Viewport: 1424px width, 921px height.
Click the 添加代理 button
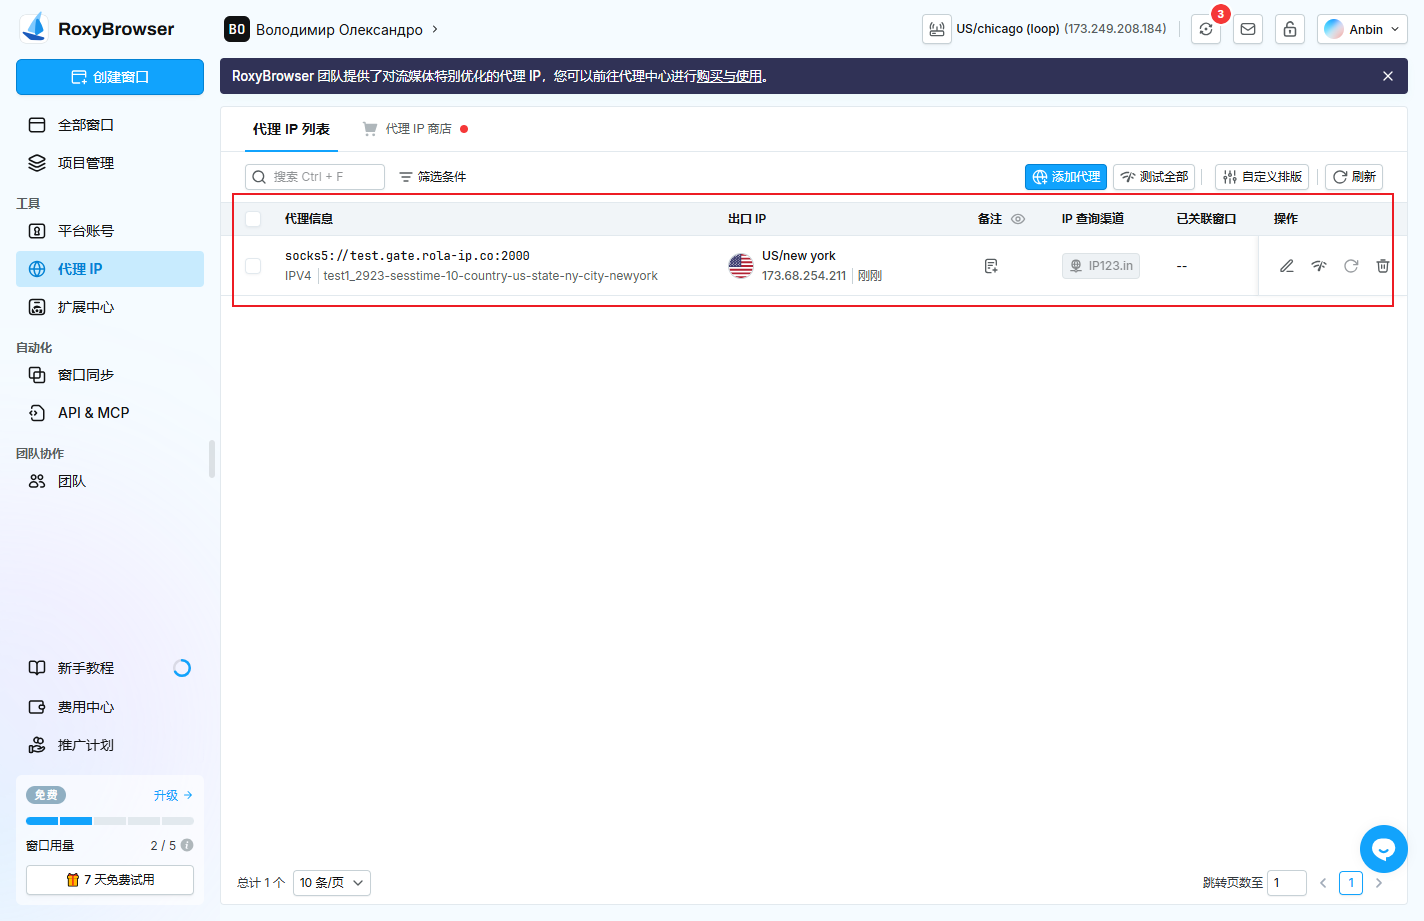click(x=1065, y=177)
